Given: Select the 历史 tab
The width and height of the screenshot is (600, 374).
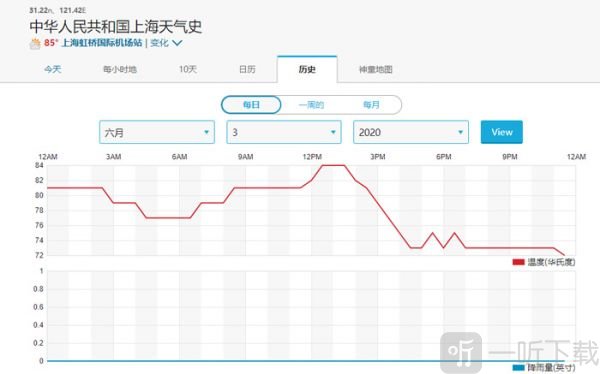Looking at the screenshot, I should click(307, 69).
